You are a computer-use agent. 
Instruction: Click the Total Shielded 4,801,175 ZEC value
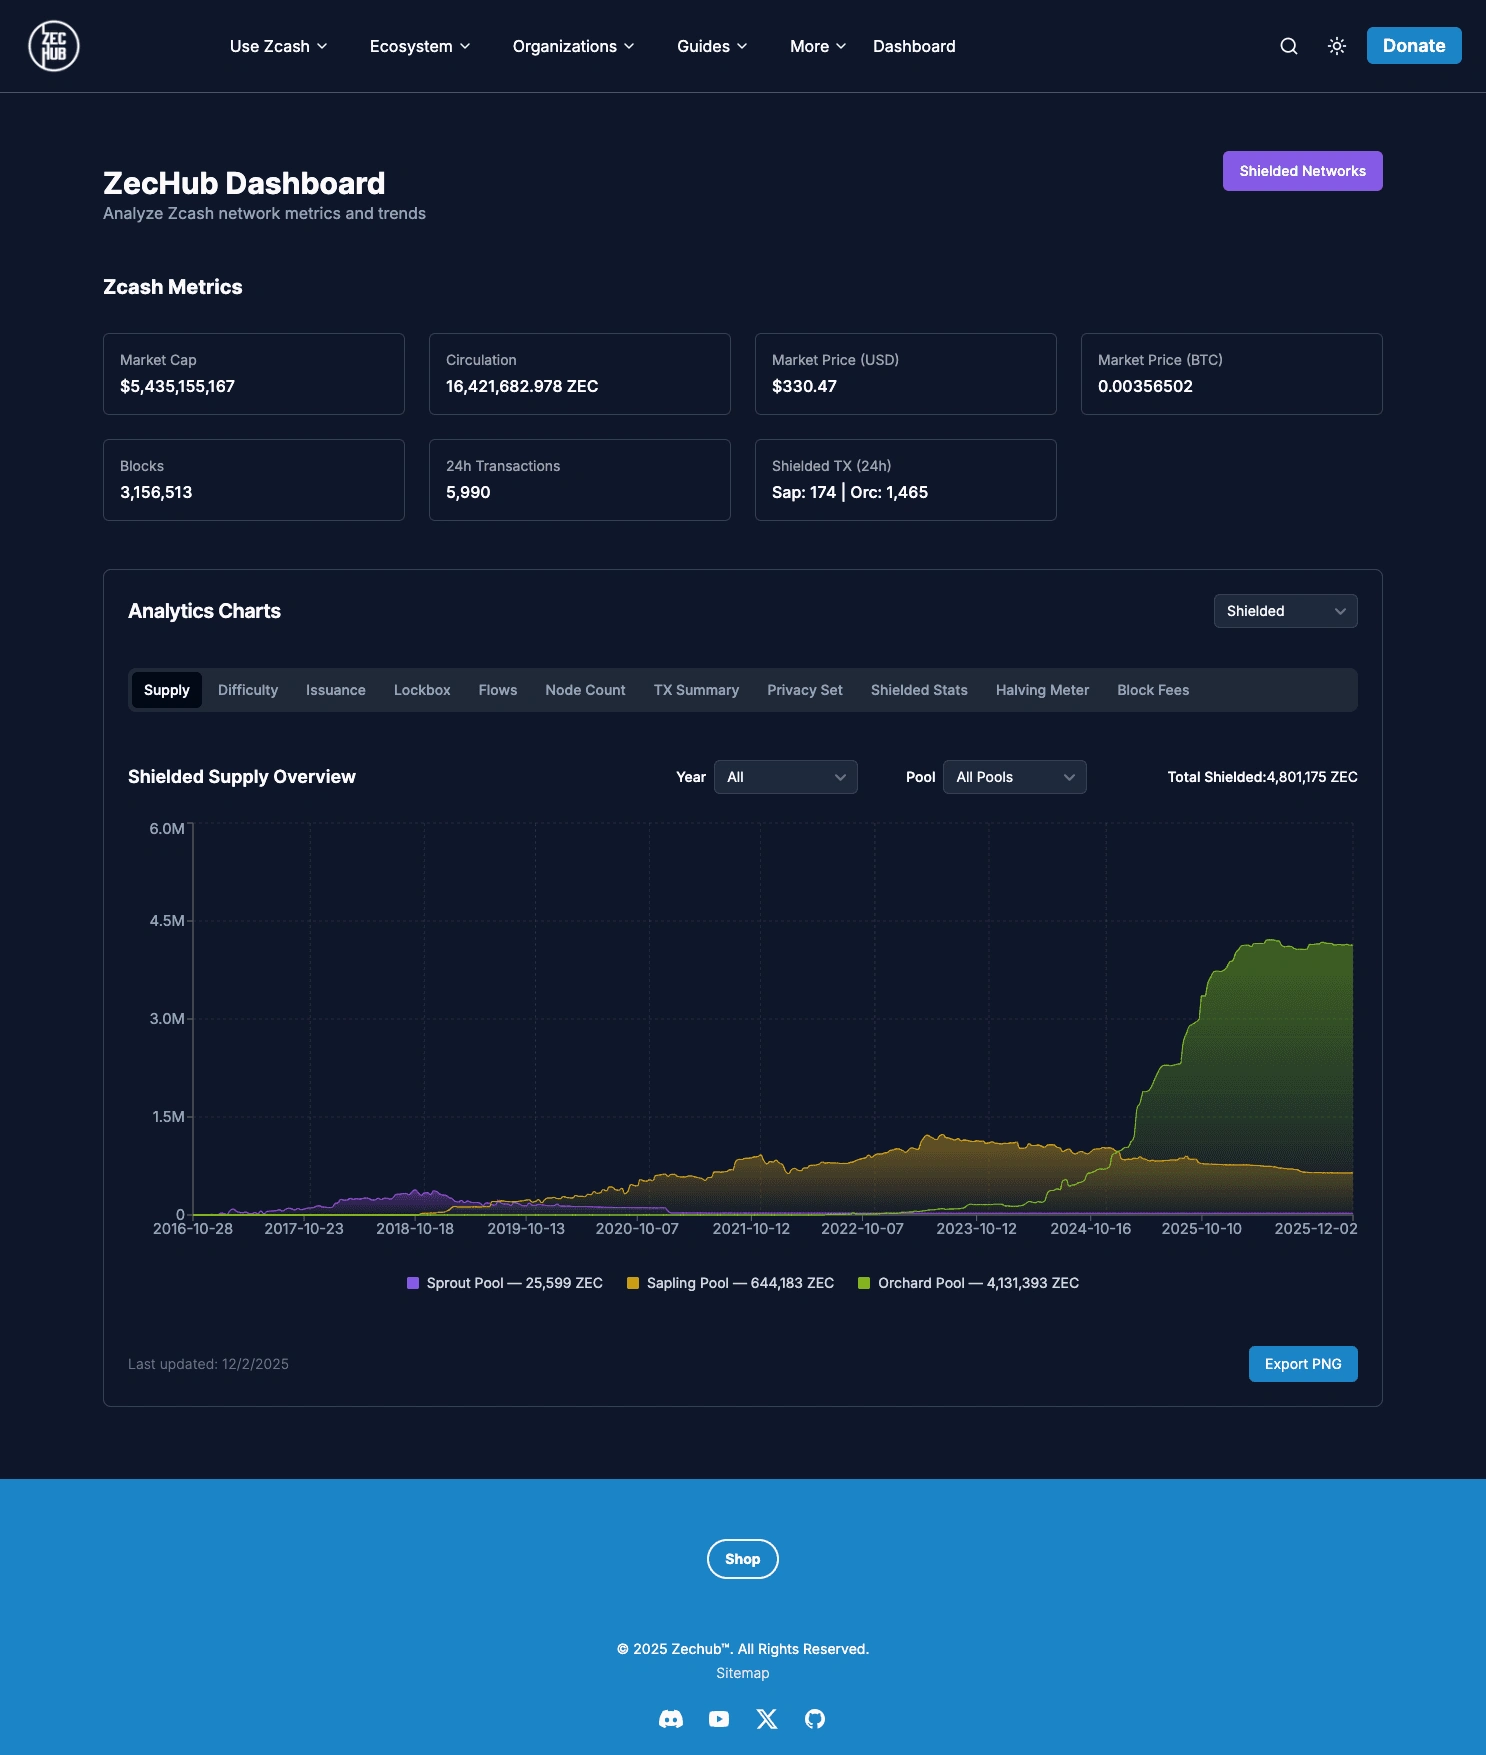point(1263,777)
